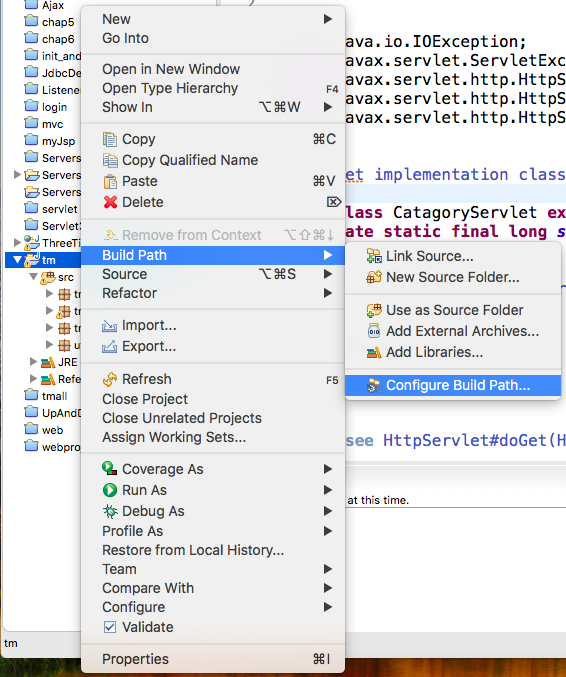Screen dimensions: 566x677
Task: Click the Refresh arrows icon
Action: click(110, 379)
